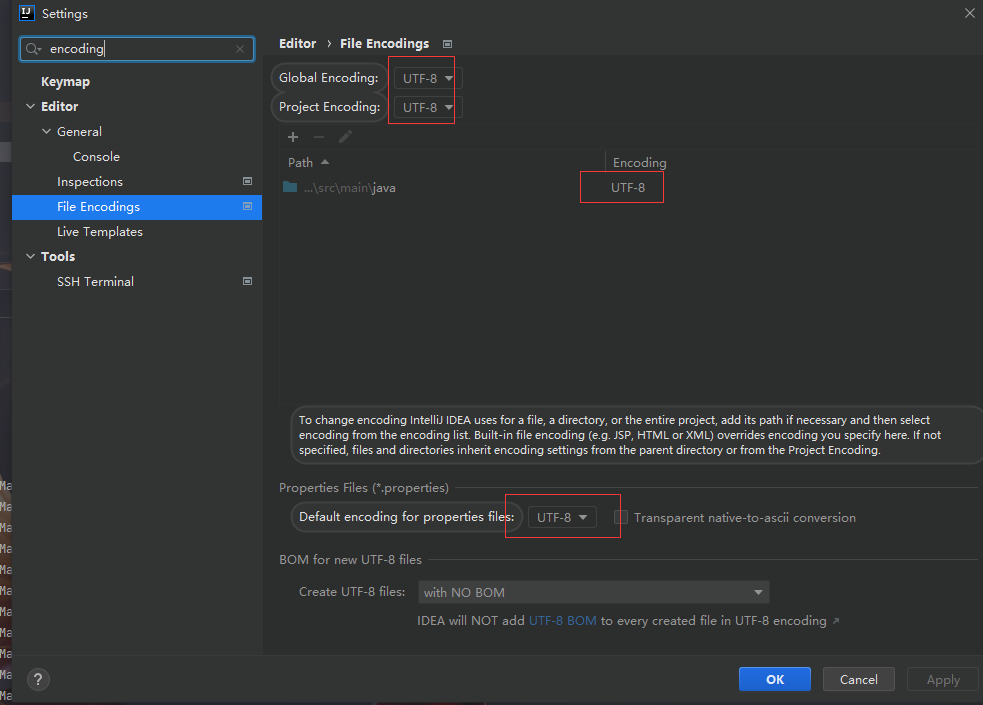983x705 pixels.
Task: Select Console settings page
Action: tap(97, 157)
